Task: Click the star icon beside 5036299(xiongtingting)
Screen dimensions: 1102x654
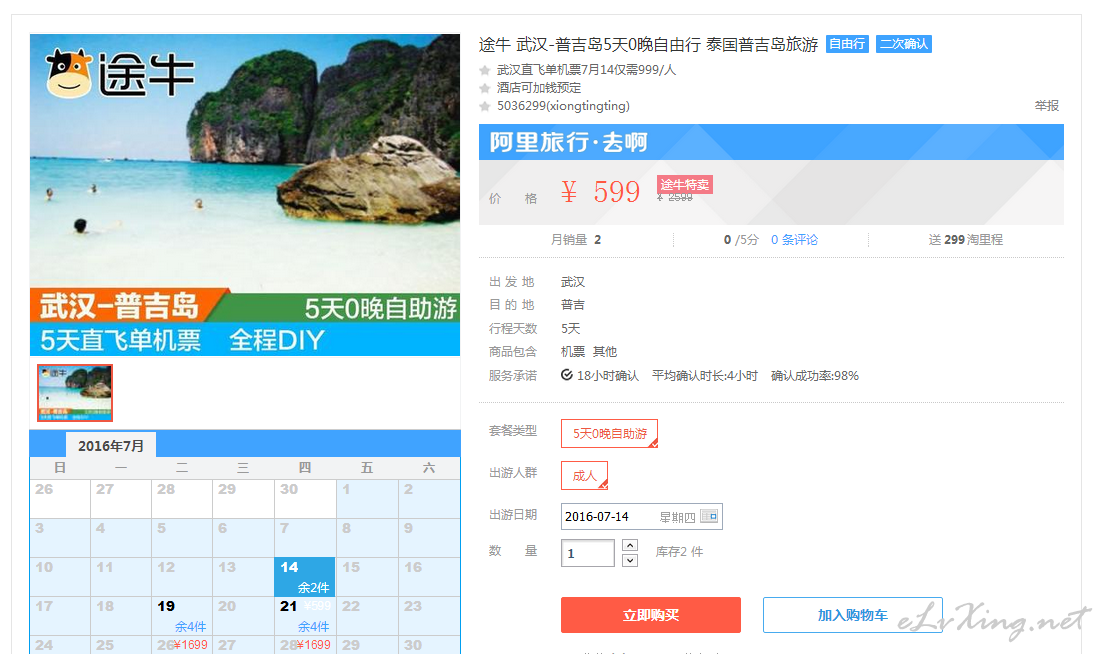Action: pyautogui.click(x=484, y=107)
